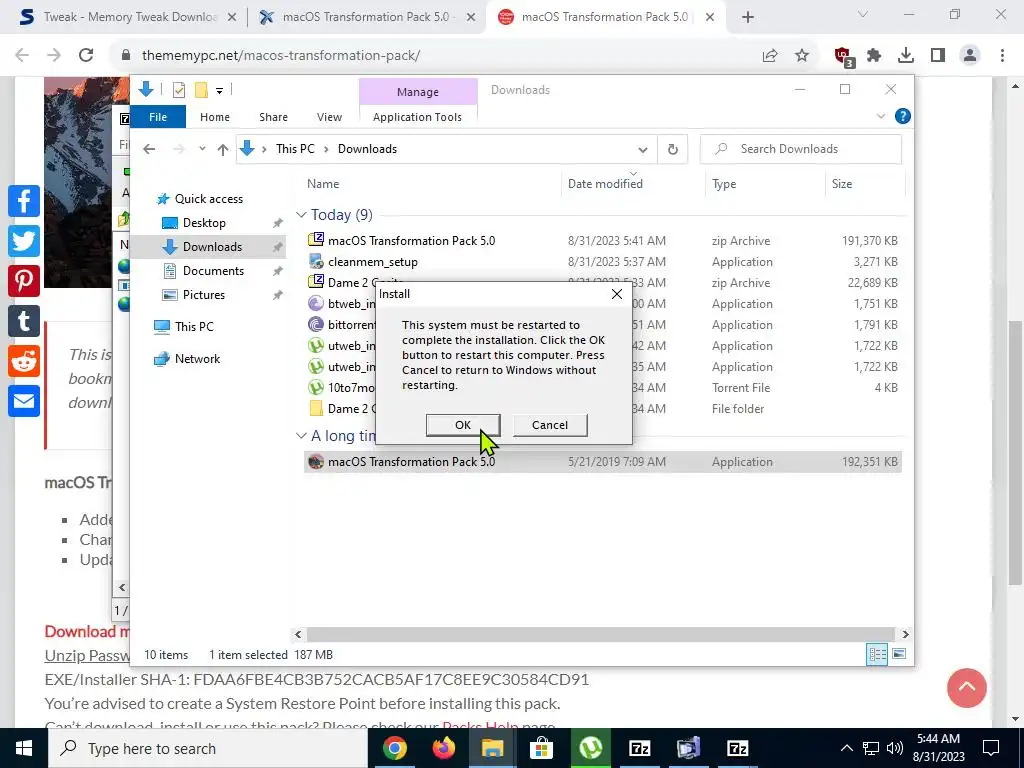Share page on Facebook
The height and width of the screenshot is (768, 1024).
point(24,200)
